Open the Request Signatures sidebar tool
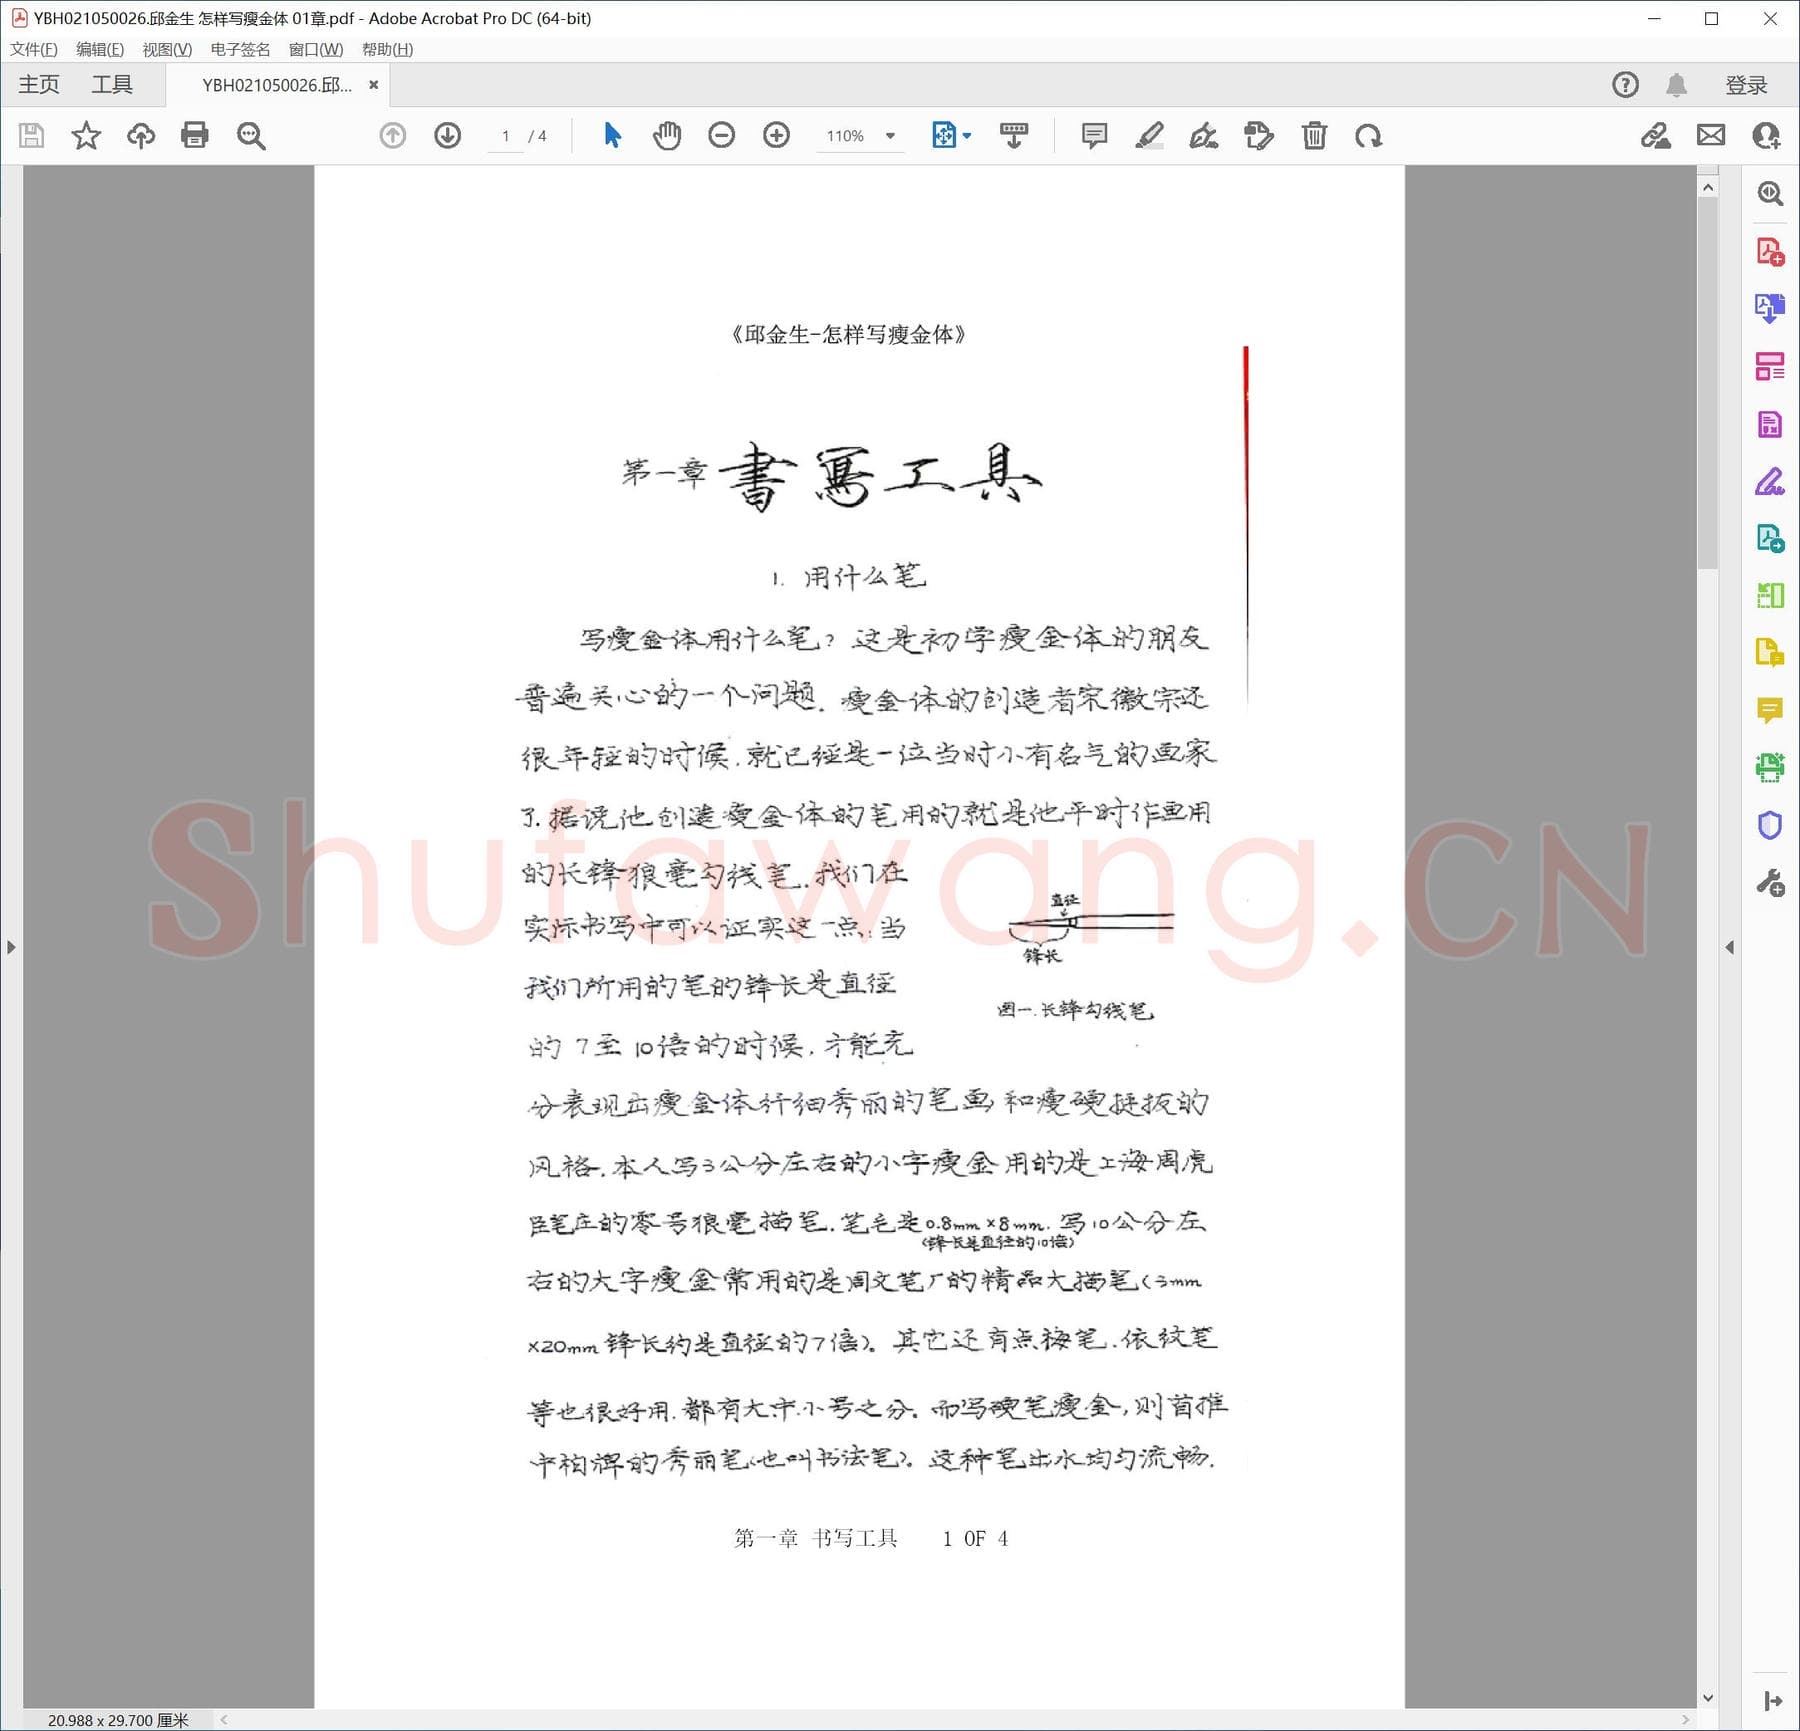The width and height of the screenshot is (1800, 1731). click(1770, 481)
